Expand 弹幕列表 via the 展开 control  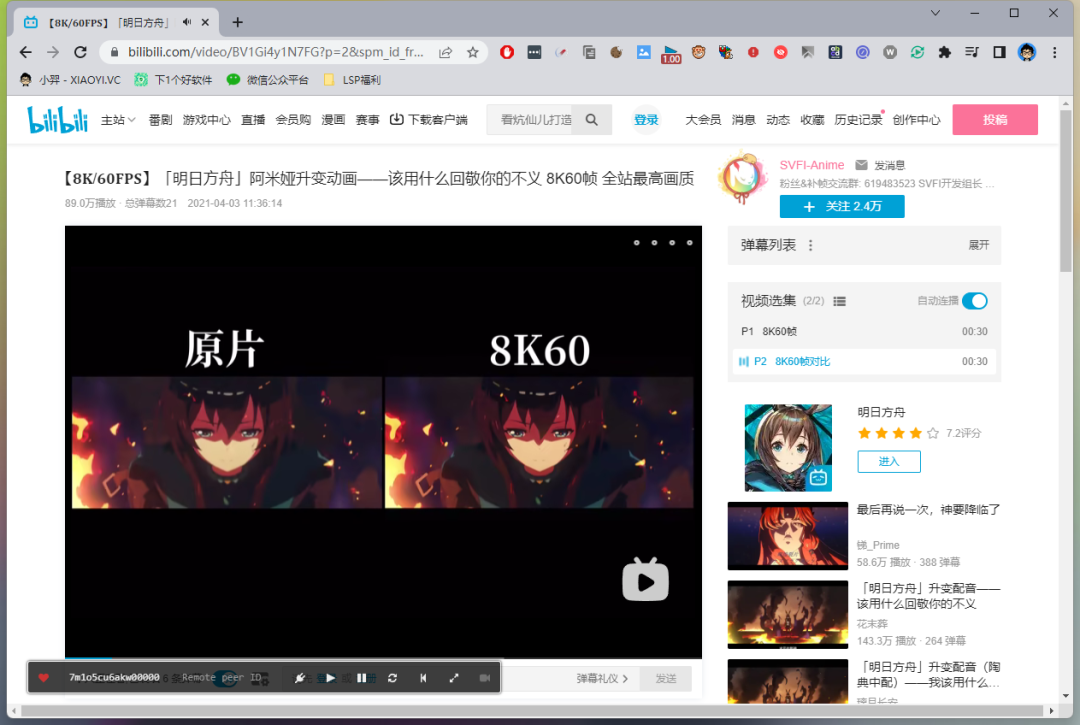[978, 245]
